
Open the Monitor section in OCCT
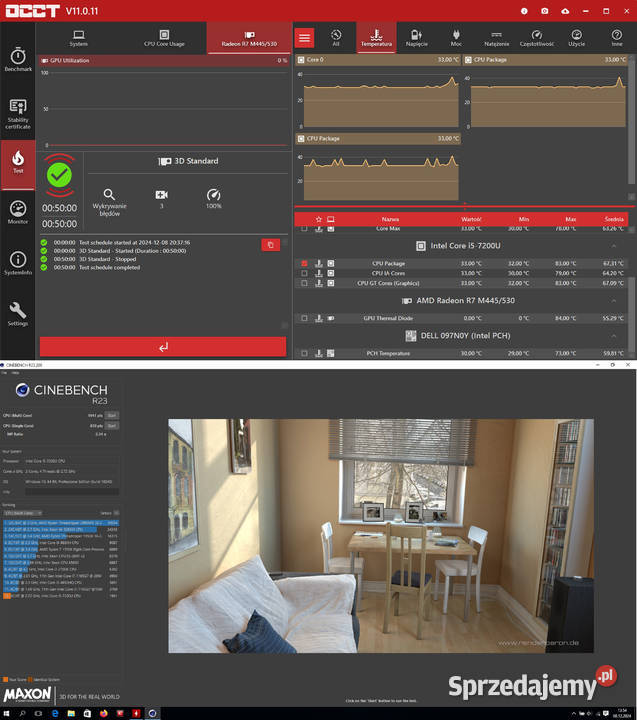coord(18,212)
